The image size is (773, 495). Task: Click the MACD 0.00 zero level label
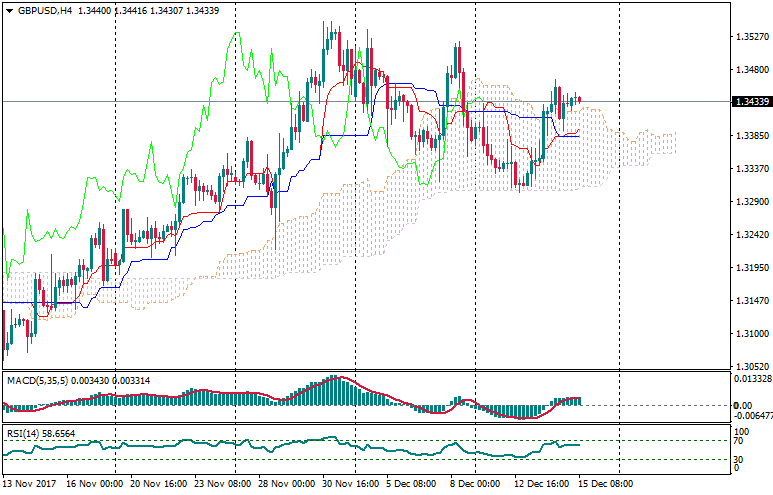[742, 405]
